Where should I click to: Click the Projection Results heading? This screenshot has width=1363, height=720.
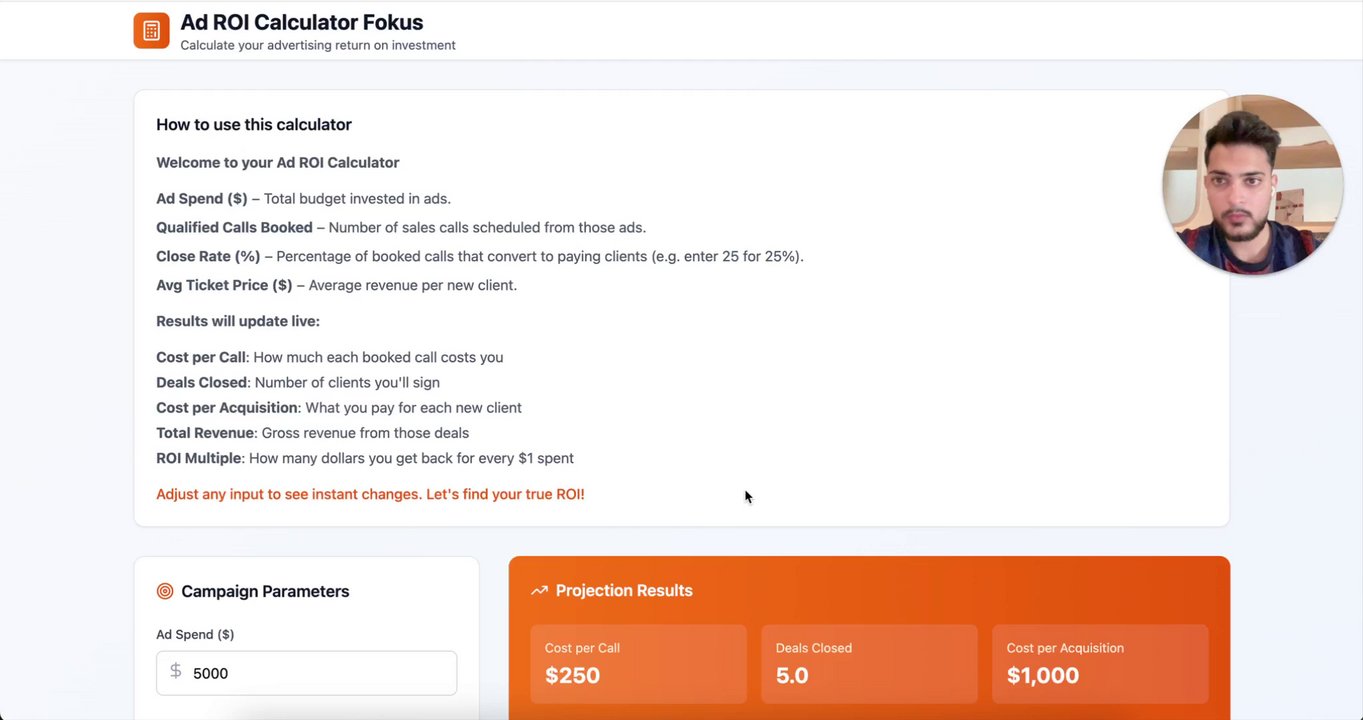tap(624, 590)
